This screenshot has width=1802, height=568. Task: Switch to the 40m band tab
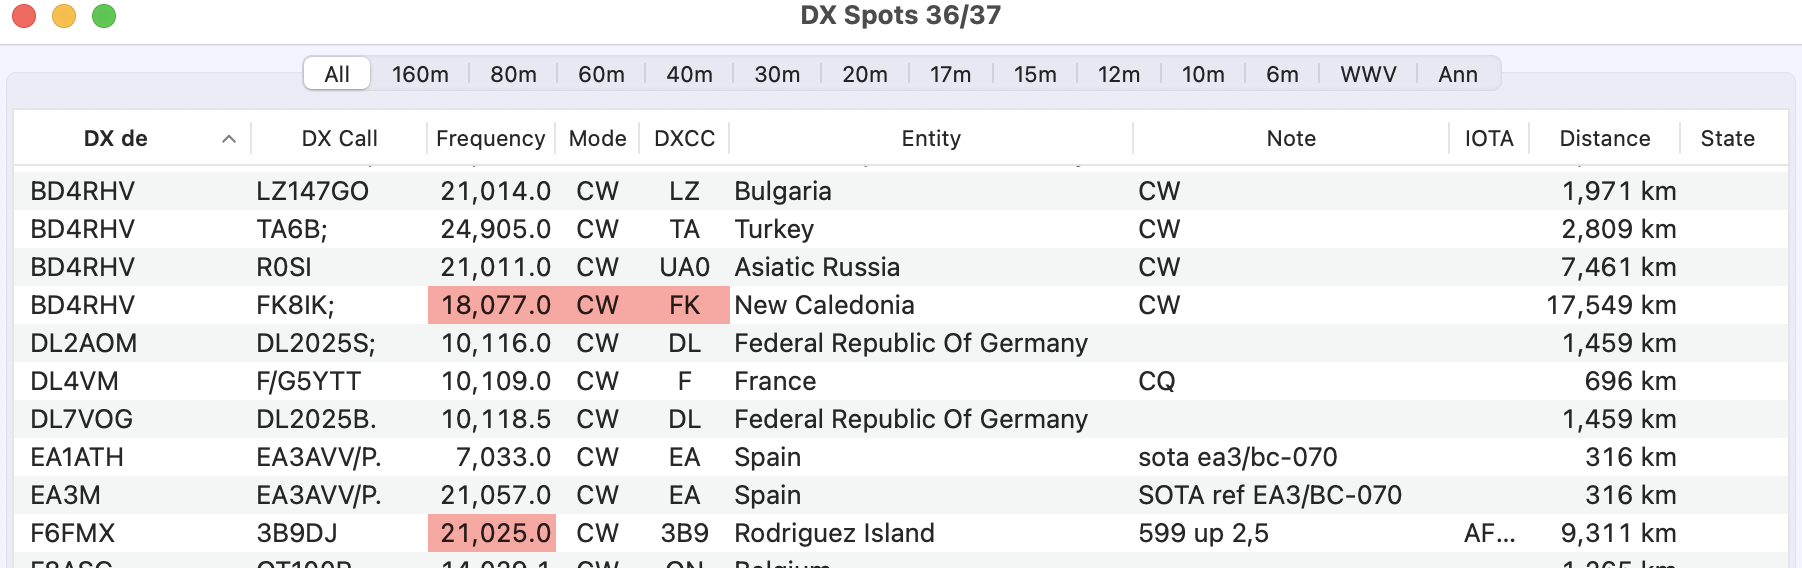(689, 74)
